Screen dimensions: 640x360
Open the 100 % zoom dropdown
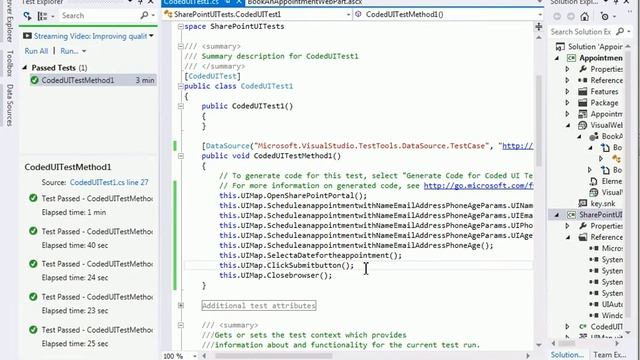pyautogui.click(x=195, y=356)
